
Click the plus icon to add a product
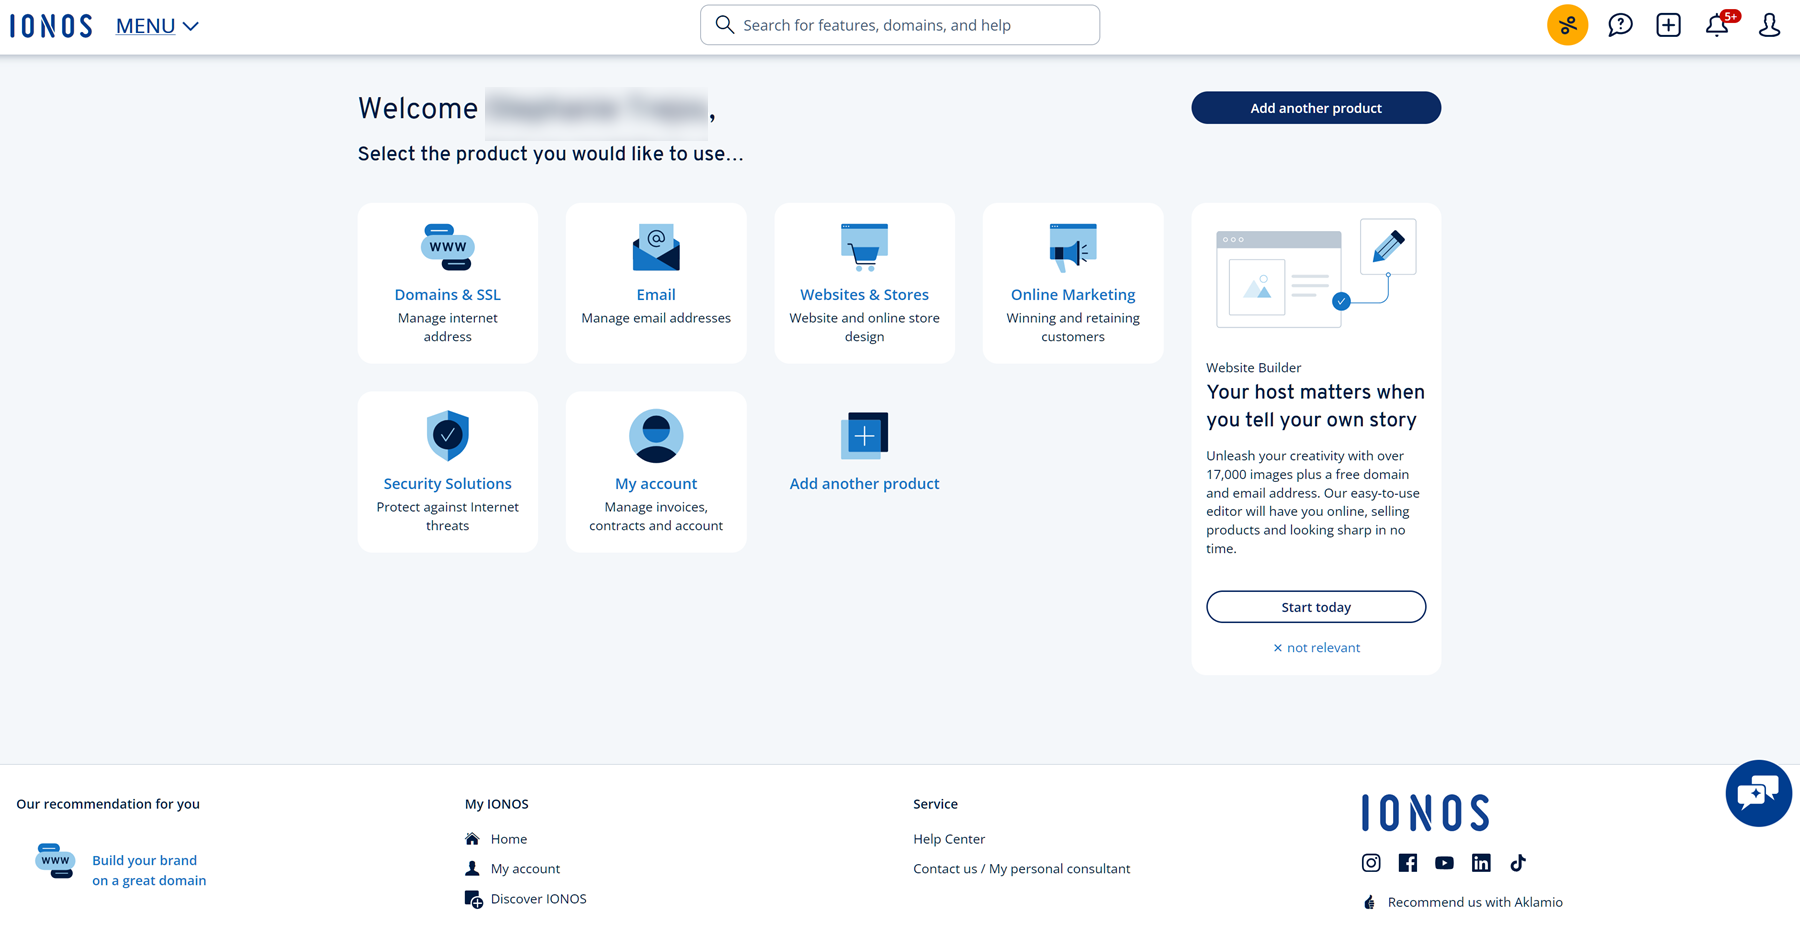(x=1668, y=25)
